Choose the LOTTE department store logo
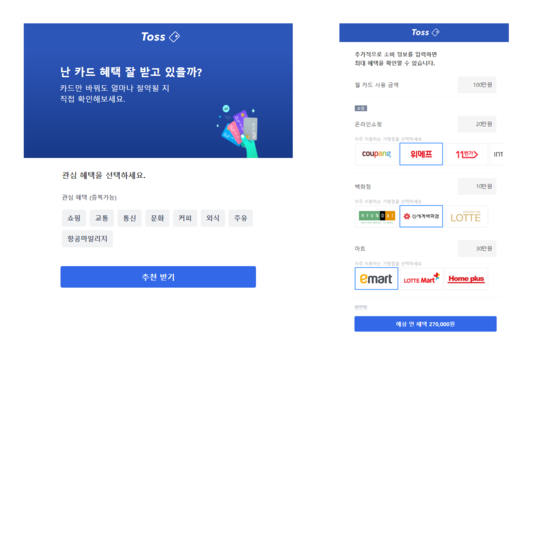The height and width of the screenshot is (538, 538). pyautogui.click(x=466, y=217)
